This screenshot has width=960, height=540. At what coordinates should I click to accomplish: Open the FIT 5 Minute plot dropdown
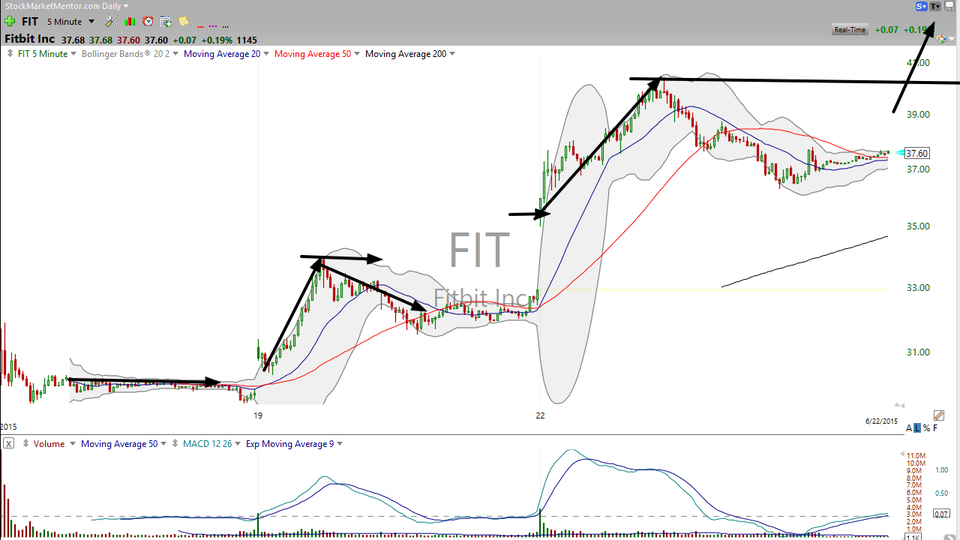(73, 54)
